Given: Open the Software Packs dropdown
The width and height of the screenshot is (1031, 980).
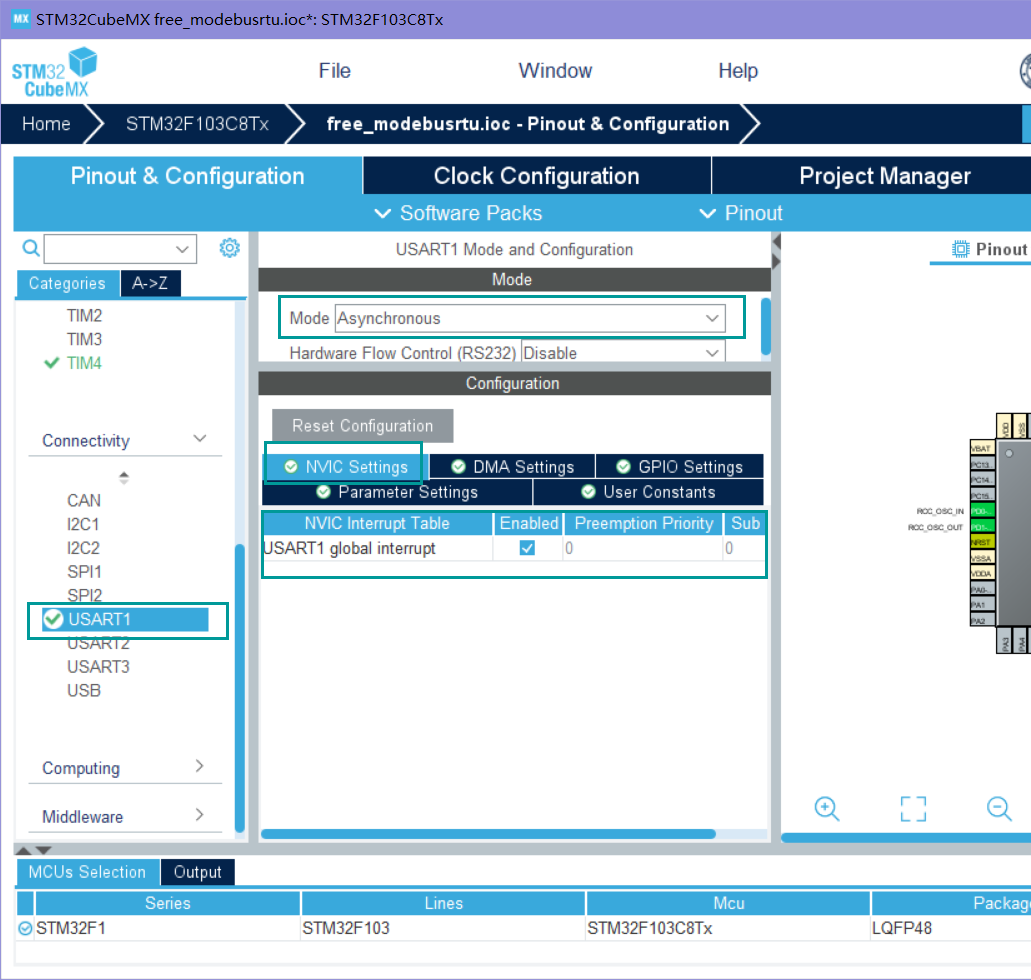Looking at the screenshot, I should click(458, 213).
